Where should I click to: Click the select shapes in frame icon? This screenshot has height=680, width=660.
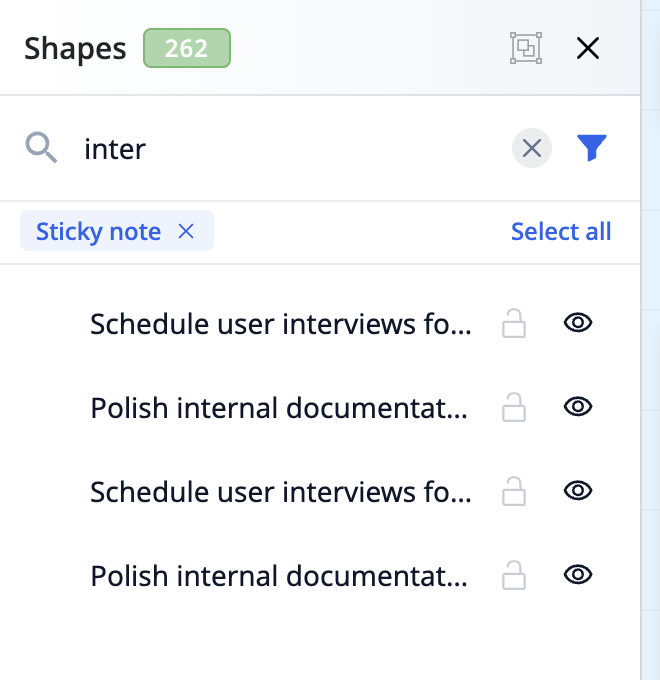click(x=526, y=48)
